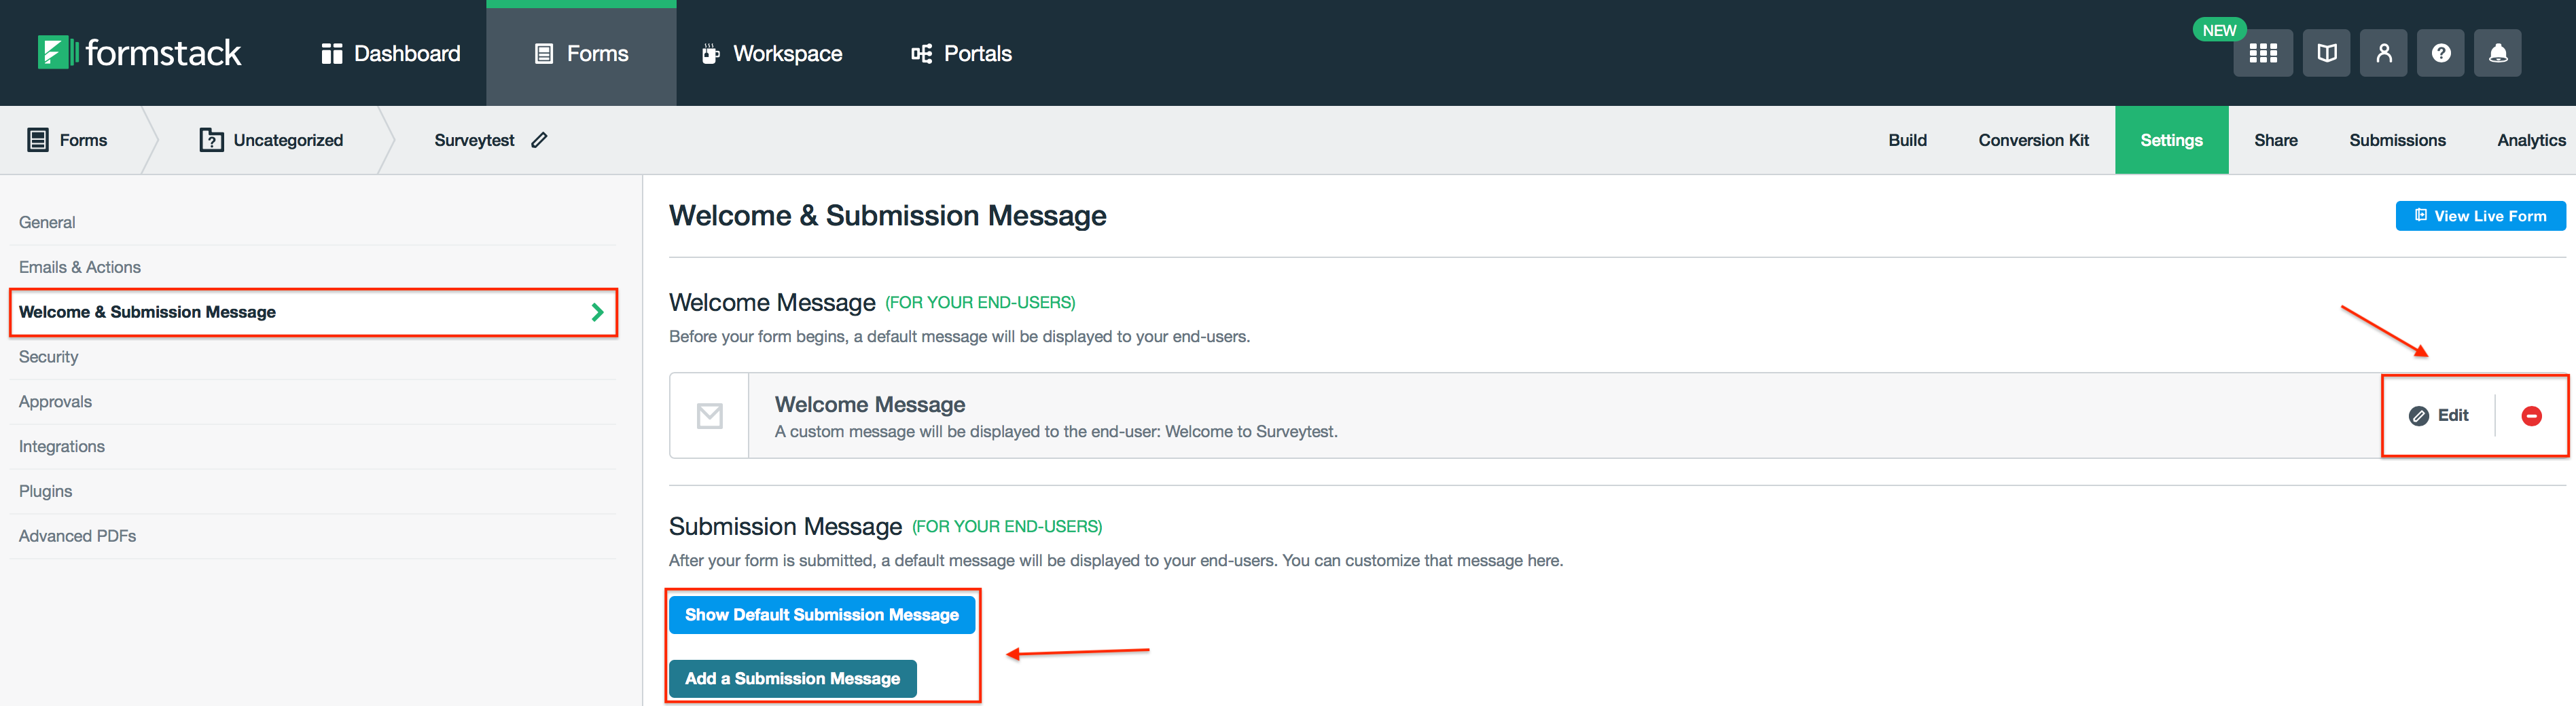
Task: Remove the Welcome Message with red minus
Action: [x=2531, y=416]
